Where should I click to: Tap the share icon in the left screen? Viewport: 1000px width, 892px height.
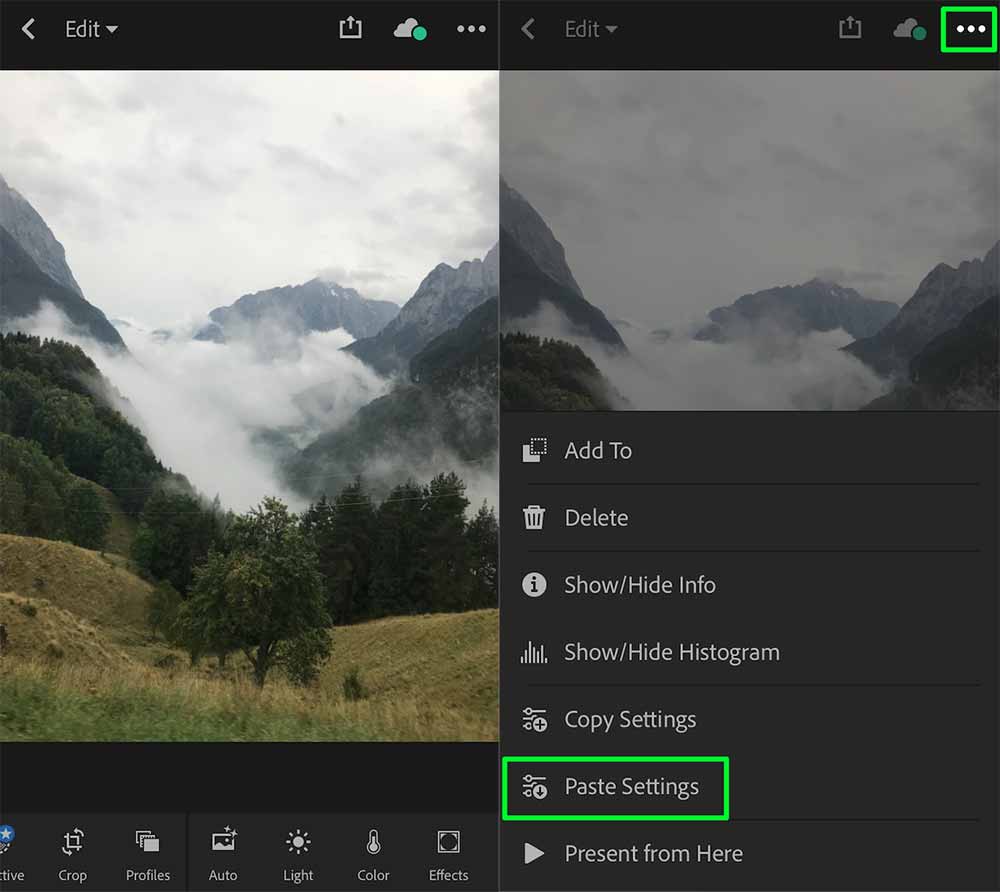click(x=350, y=28)
